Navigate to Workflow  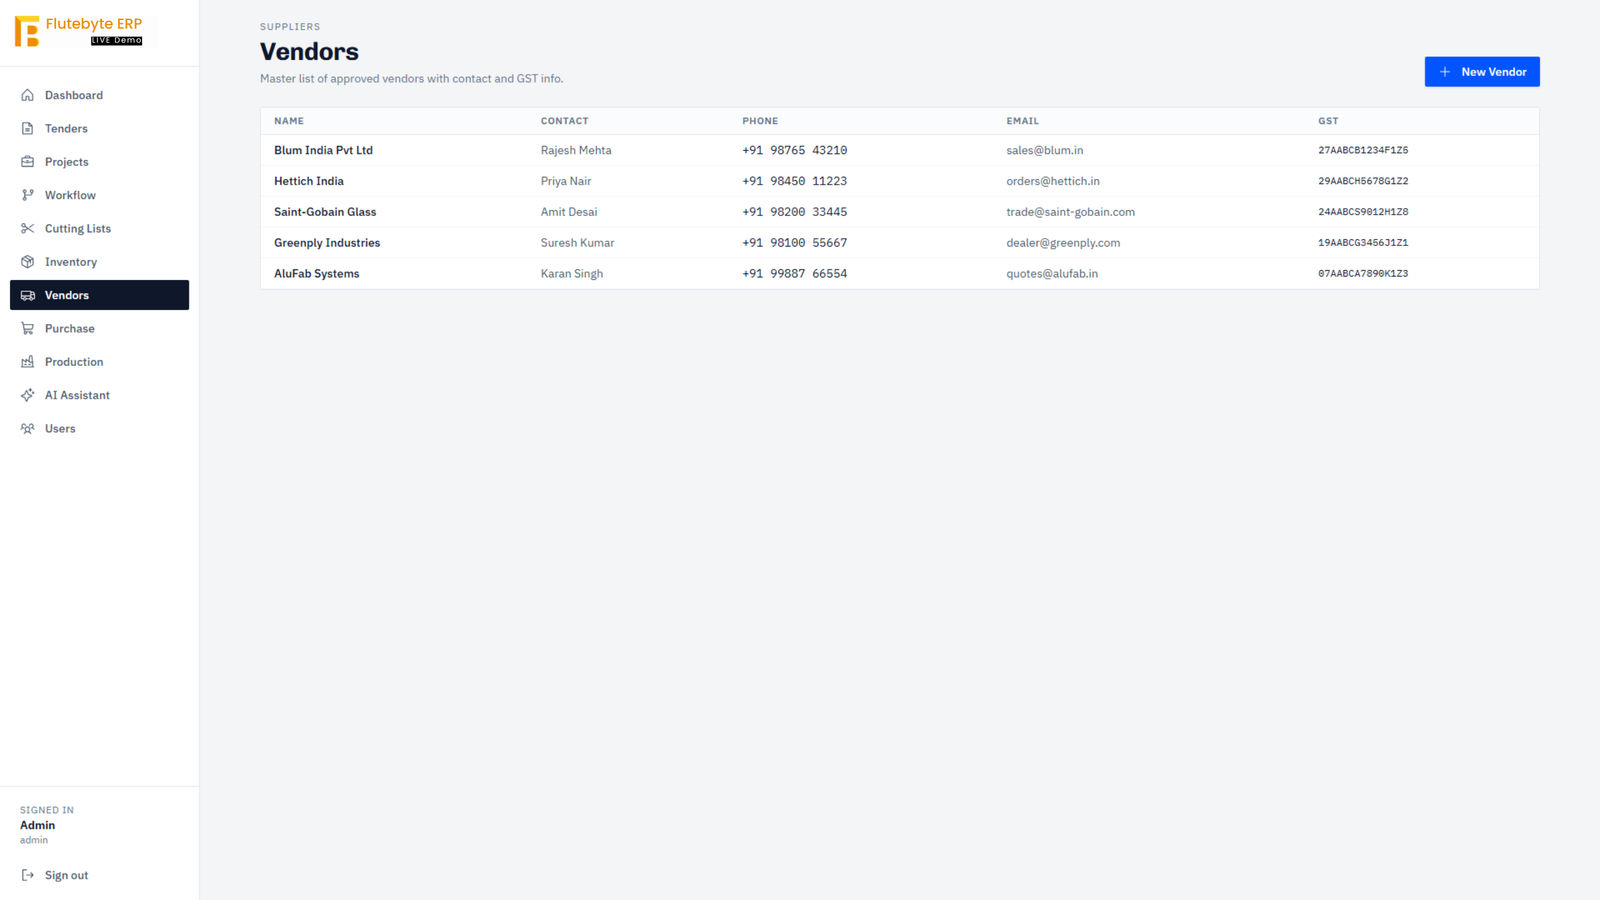(99, 195)
